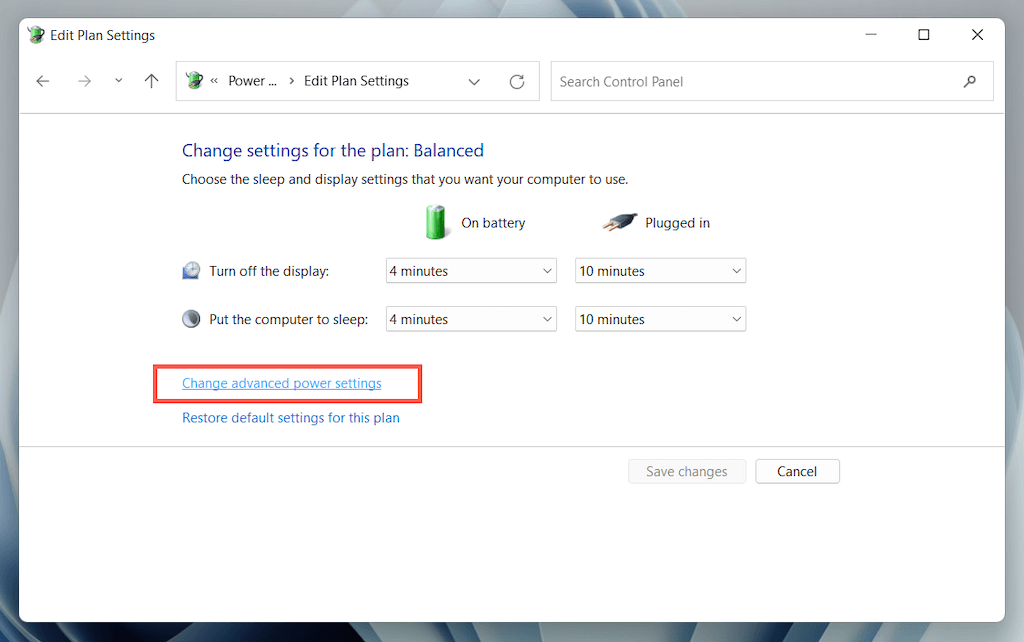
Task: Navigate back using the back arrow
Action: pyautogui.click(x=42, y=81)
